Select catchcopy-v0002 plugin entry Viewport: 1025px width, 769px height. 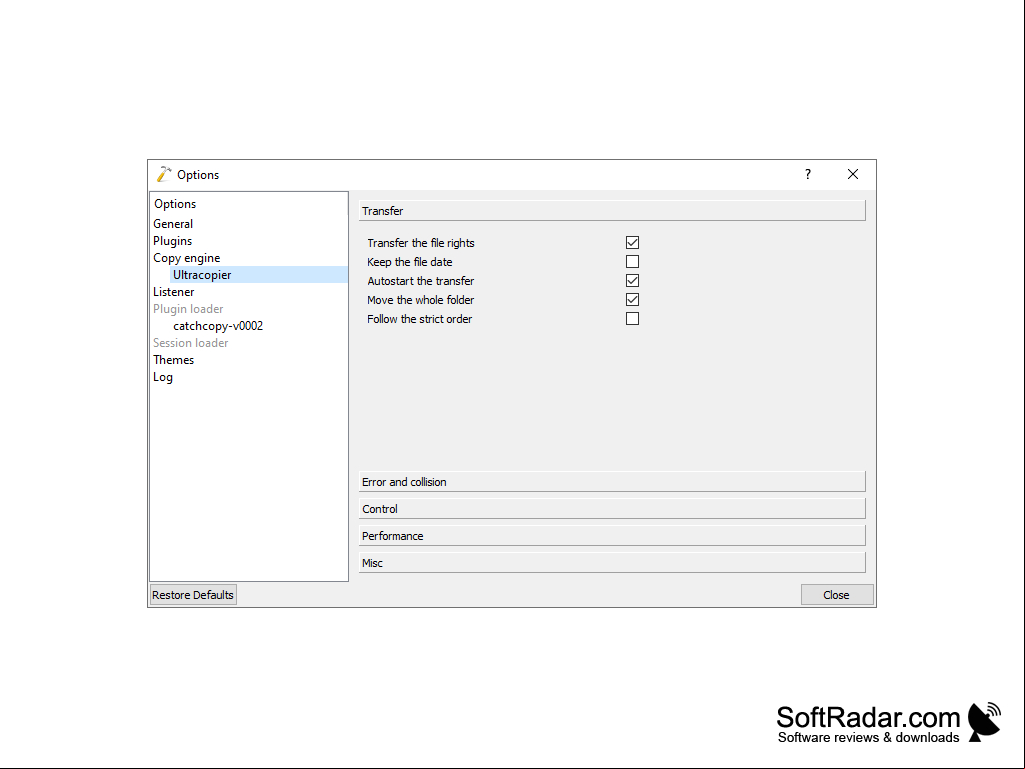tap(218, 326)
